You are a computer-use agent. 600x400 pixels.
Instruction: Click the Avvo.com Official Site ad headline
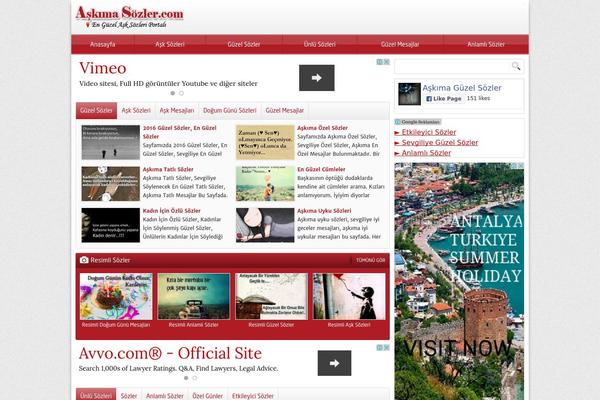pos(170,353)
